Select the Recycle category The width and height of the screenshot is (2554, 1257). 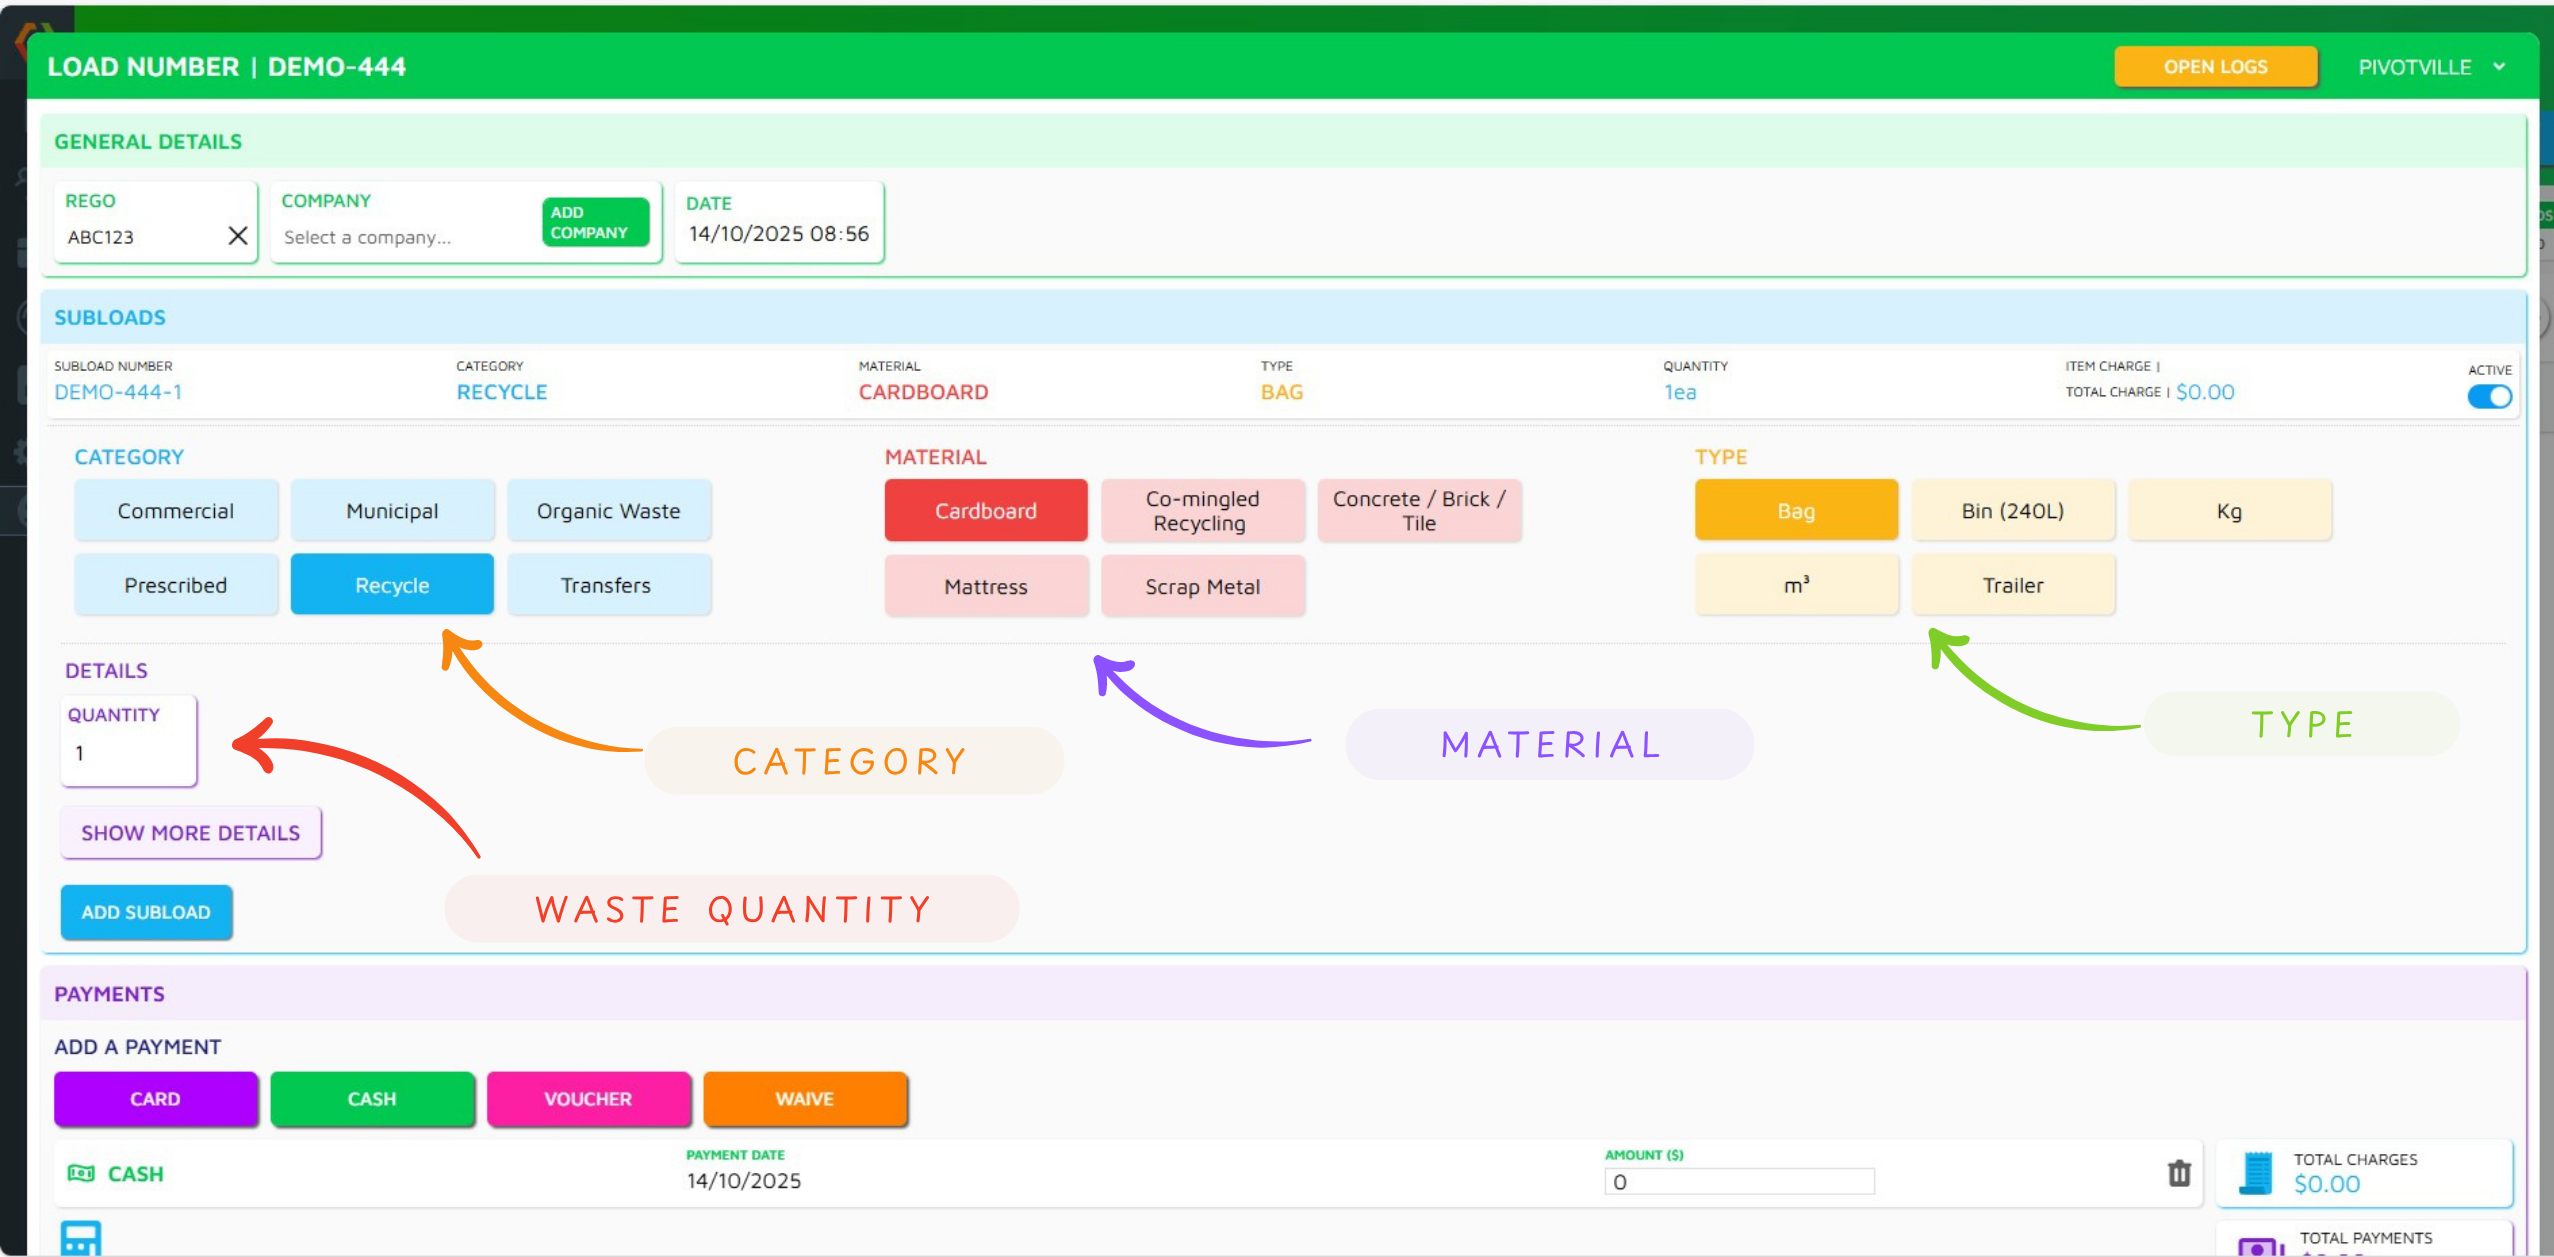[392, 585]
